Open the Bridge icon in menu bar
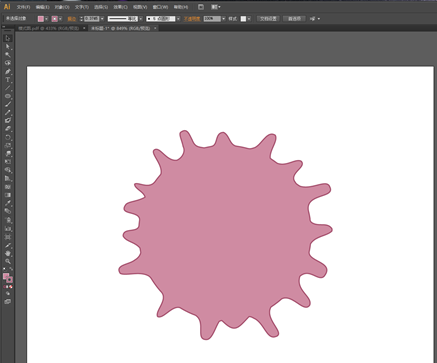 click(201, 7)
